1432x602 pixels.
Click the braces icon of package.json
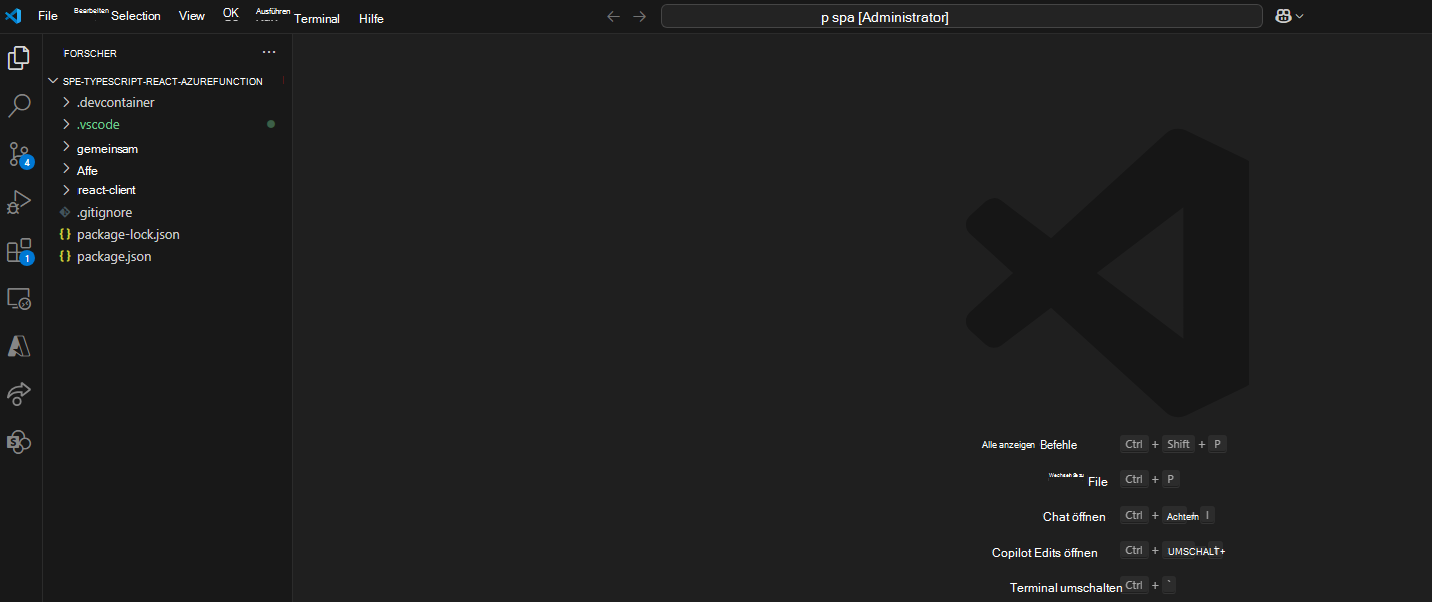(65, 256)
